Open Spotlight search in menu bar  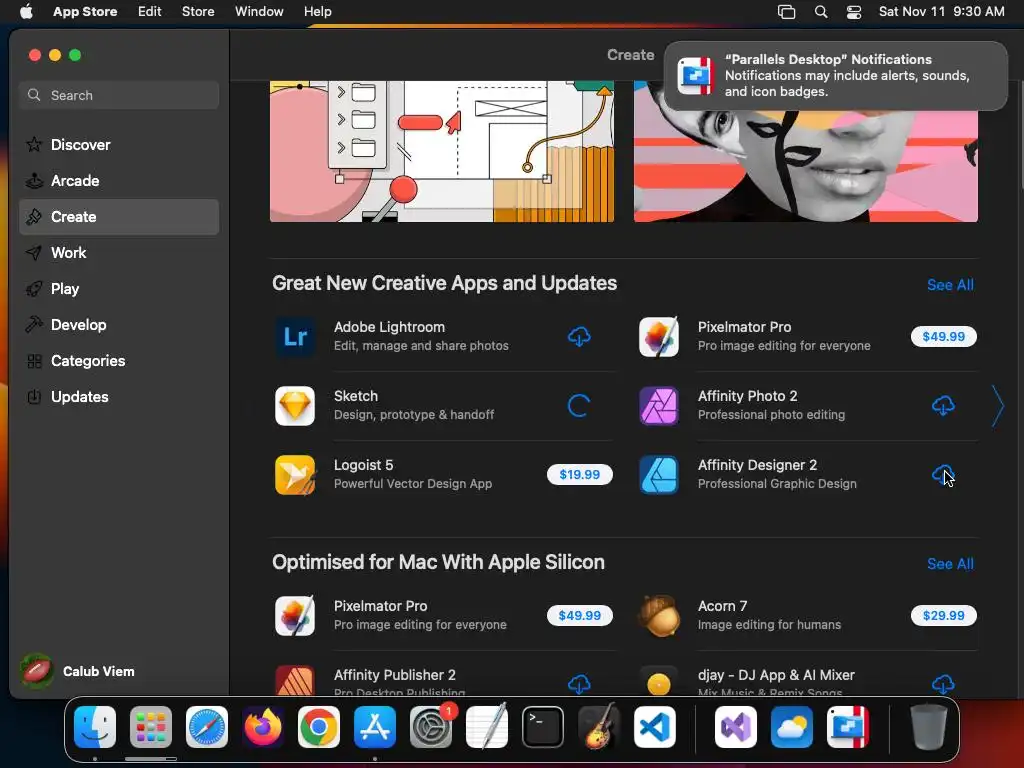click(821, 11)
